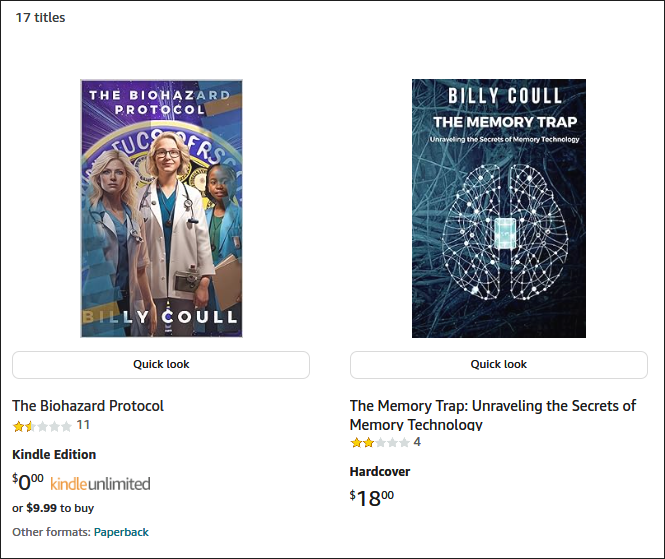The image size is (665, 559).
Task: Open the Paperback format link
Action: [x=121, y=532]
